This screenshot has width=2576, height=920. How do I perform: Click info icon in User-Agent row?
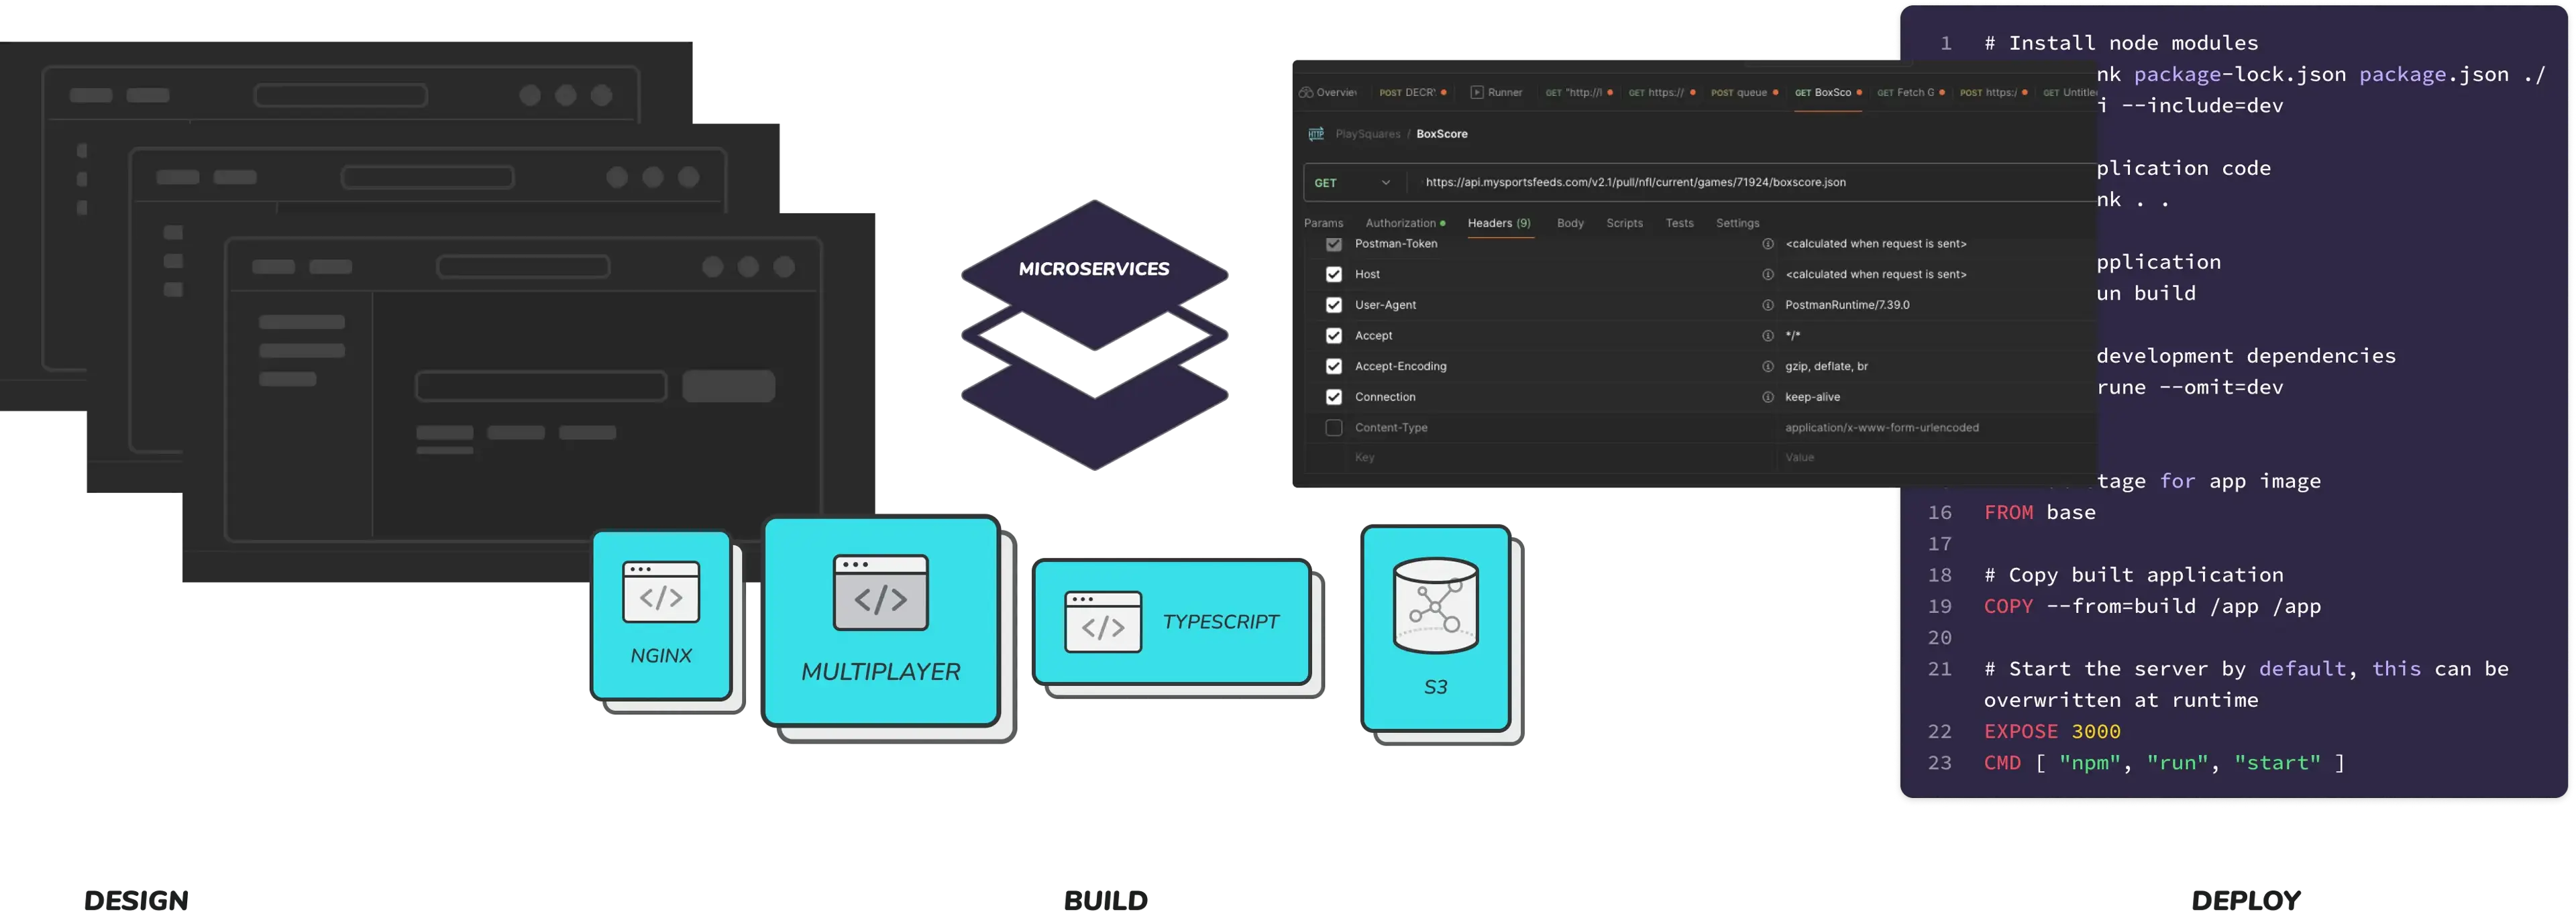(1768, 305)
